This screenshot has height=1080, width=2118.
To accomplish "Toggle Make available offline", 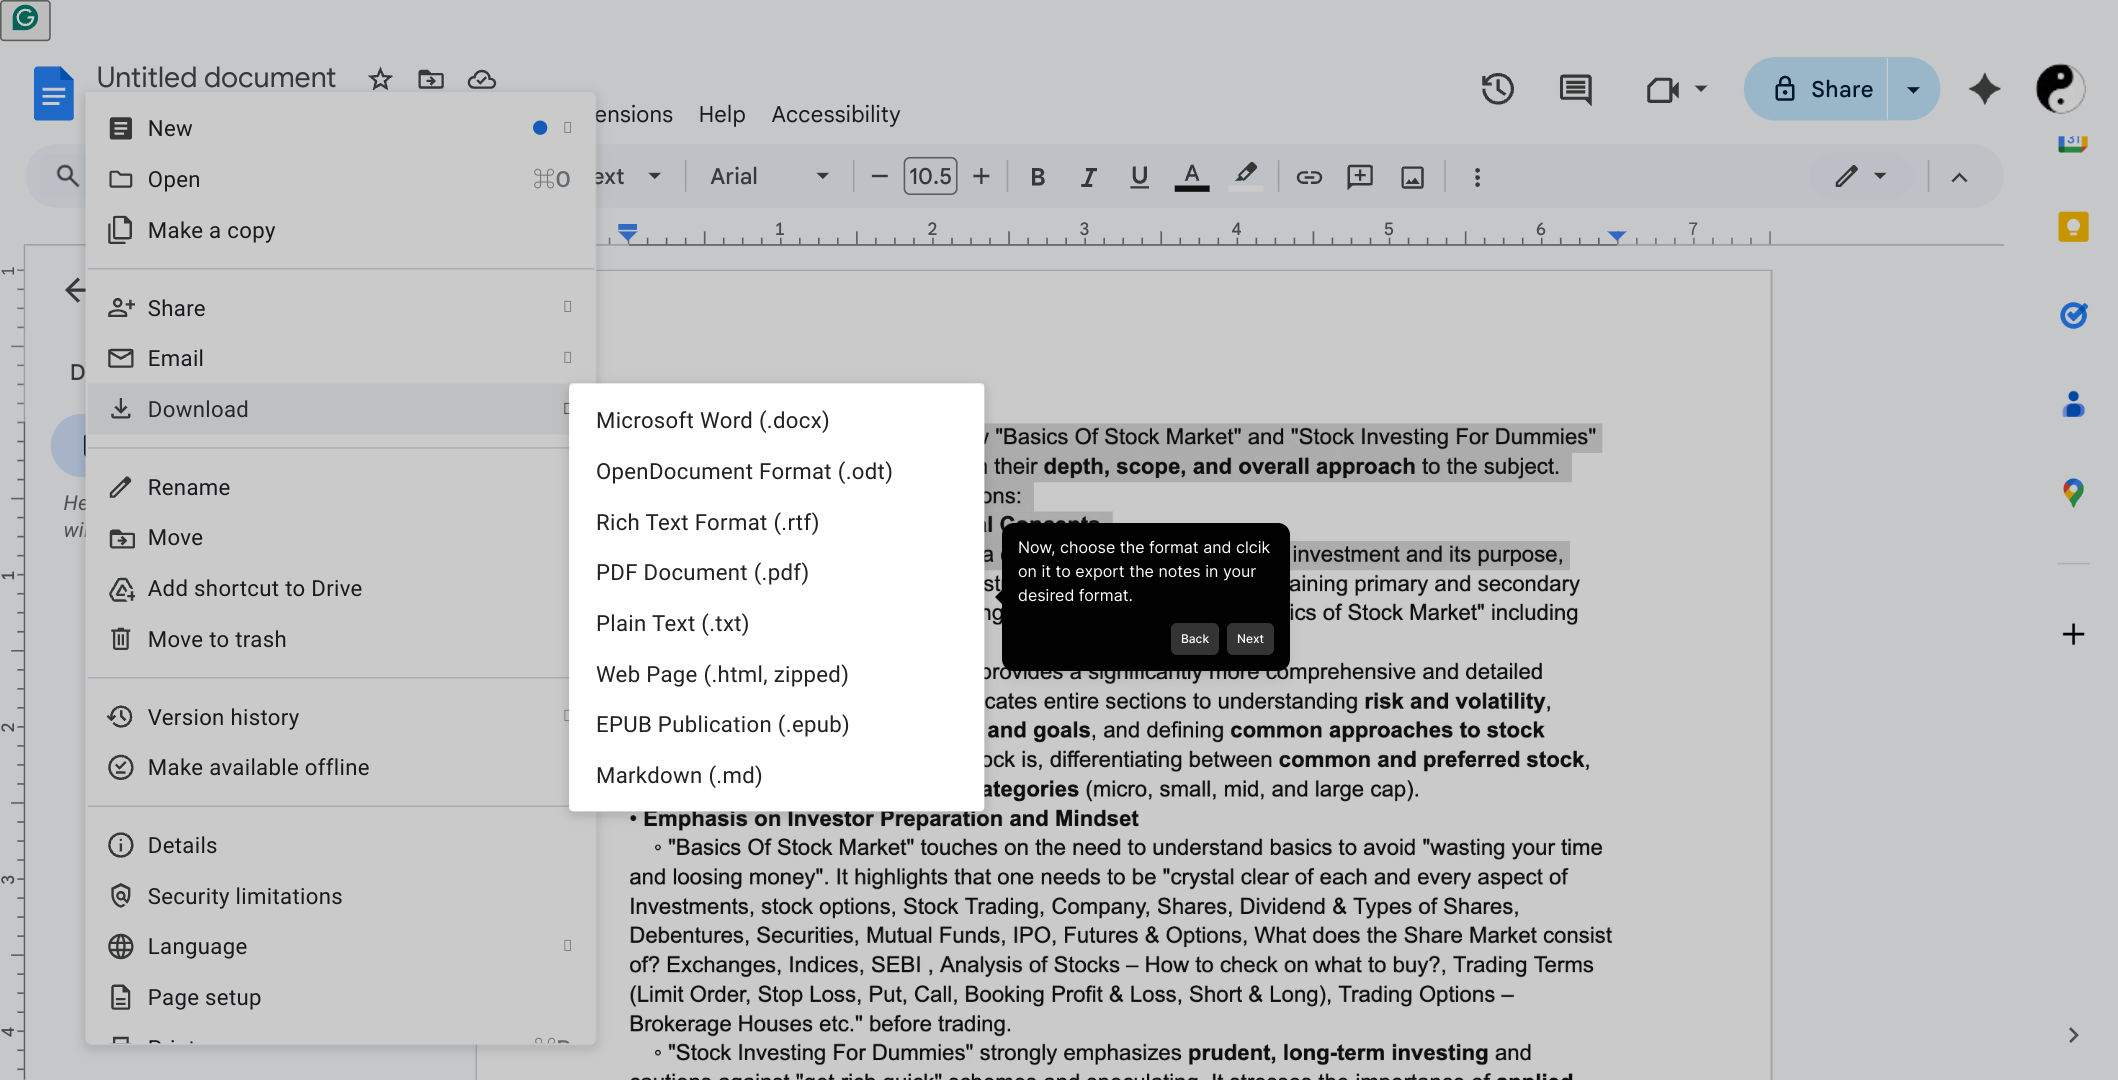I will [330, 767].
